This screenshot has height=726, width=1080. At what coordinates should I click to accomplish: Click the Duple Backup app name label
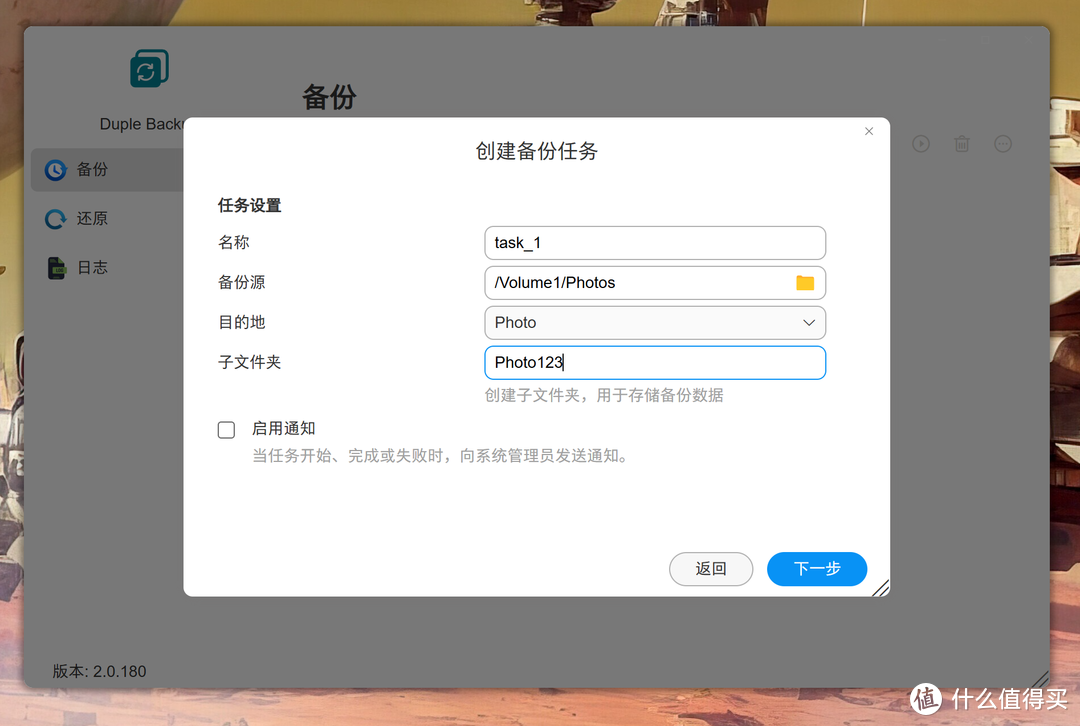142,124
